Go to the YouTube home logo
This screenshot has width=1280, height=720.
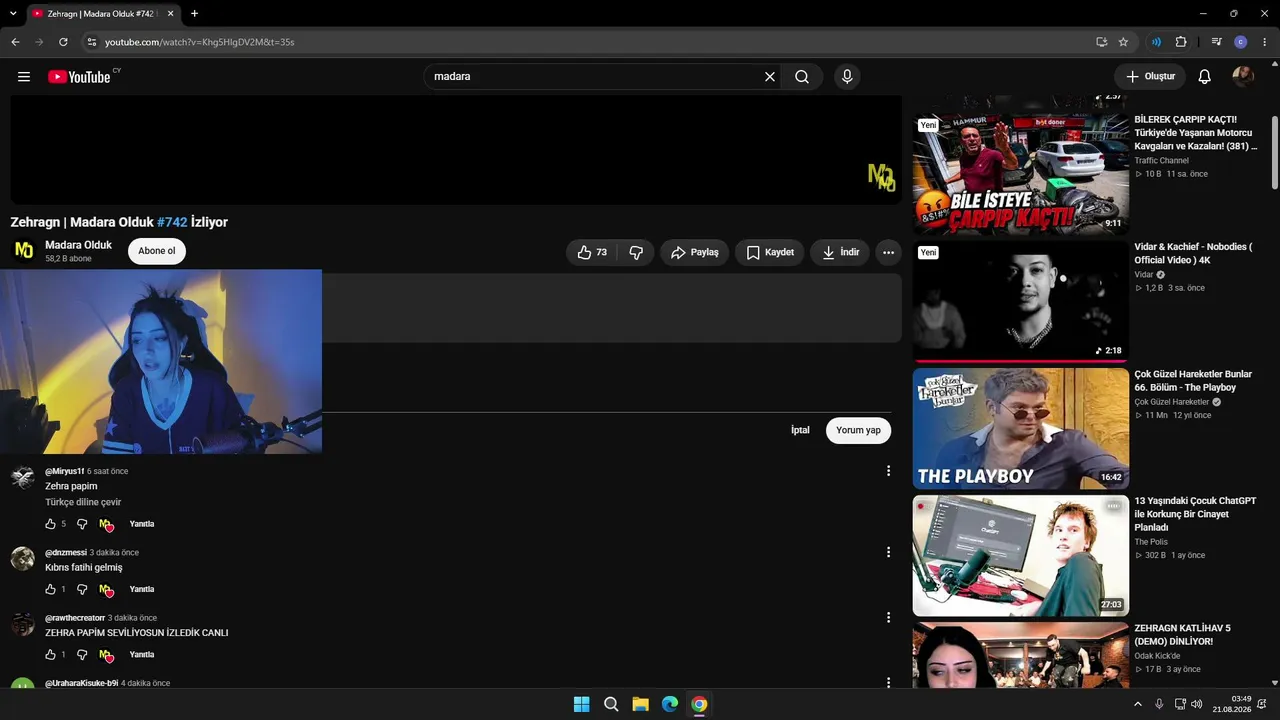pyautogui.click(x=79, y=77)
